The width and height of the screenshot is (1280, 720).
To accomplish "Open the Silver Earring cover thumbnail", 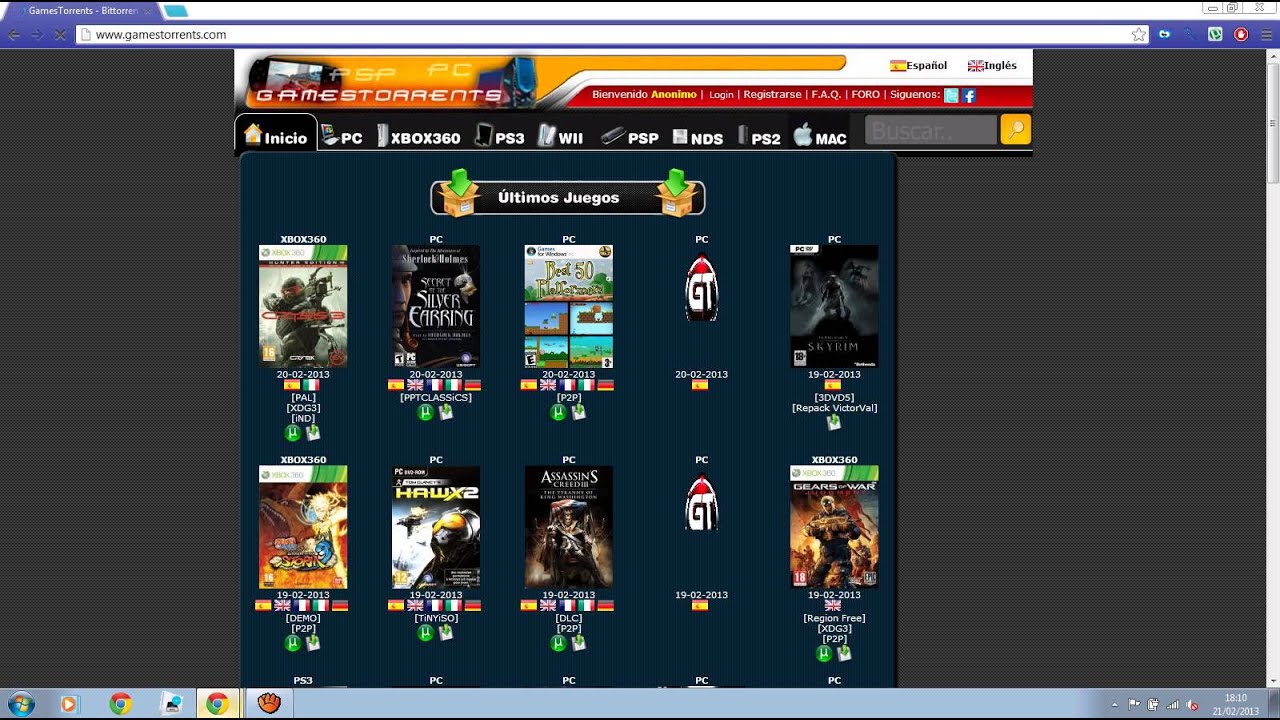I will tap(436, 306).
